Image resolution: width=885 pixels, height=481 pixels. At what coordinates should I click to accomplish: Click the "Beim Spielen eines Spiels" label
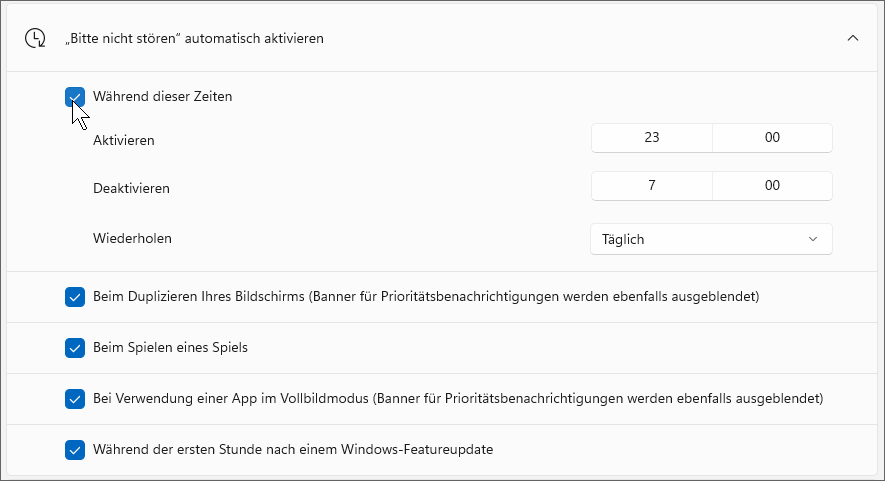(170, 347)
